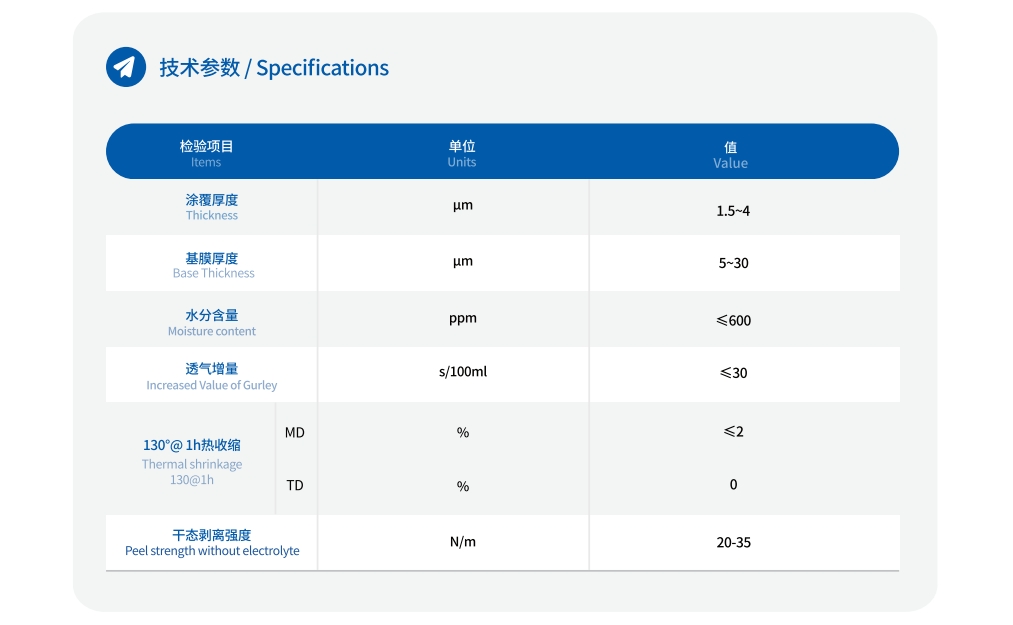Click the ≤30 Gurley value
The height and width of the screenshot is (625, 1013).
point(733,373)
